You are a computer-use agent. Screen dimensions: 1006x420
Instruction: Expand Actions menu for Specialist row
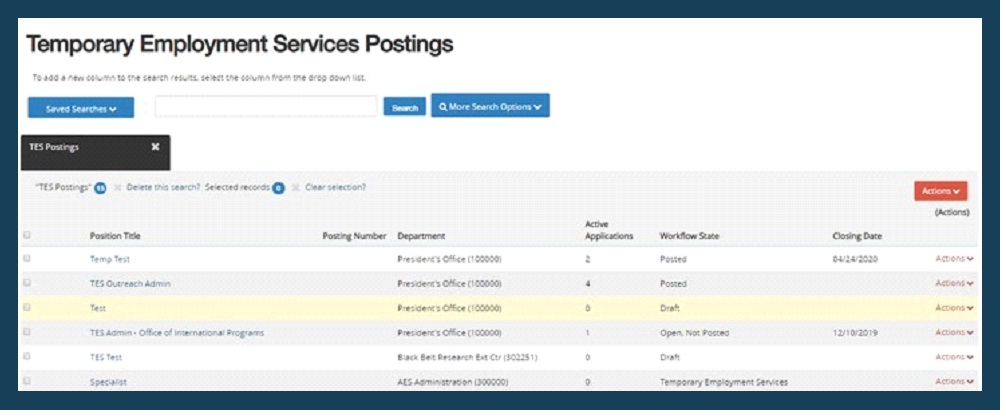[953, 381]
